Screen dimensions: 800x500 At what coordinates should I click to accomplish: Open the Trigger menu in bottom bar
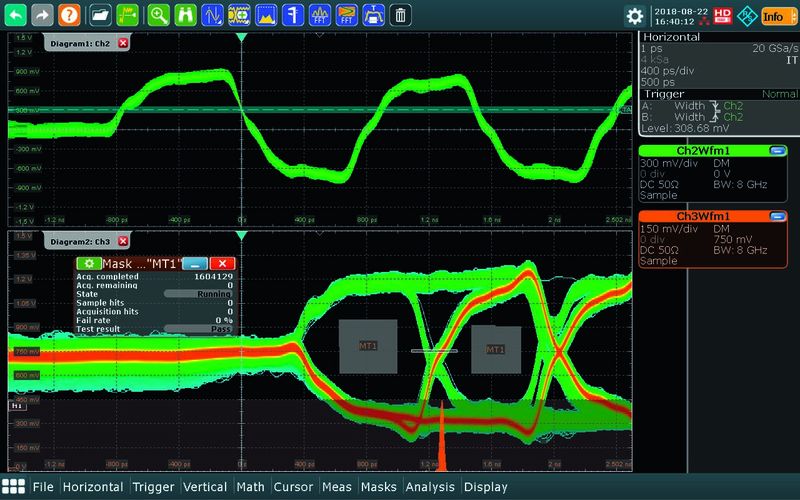coord(153,487)
